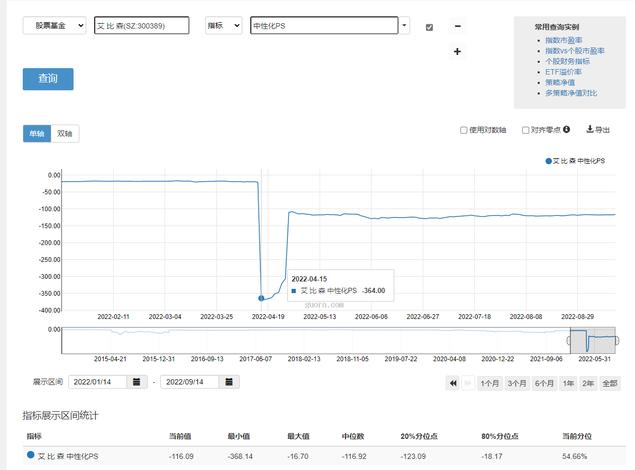Image resolution: width=635 pixels, height=470 pixels.
Task: Open the end date calendar picker icon
Action: point(230,382)
